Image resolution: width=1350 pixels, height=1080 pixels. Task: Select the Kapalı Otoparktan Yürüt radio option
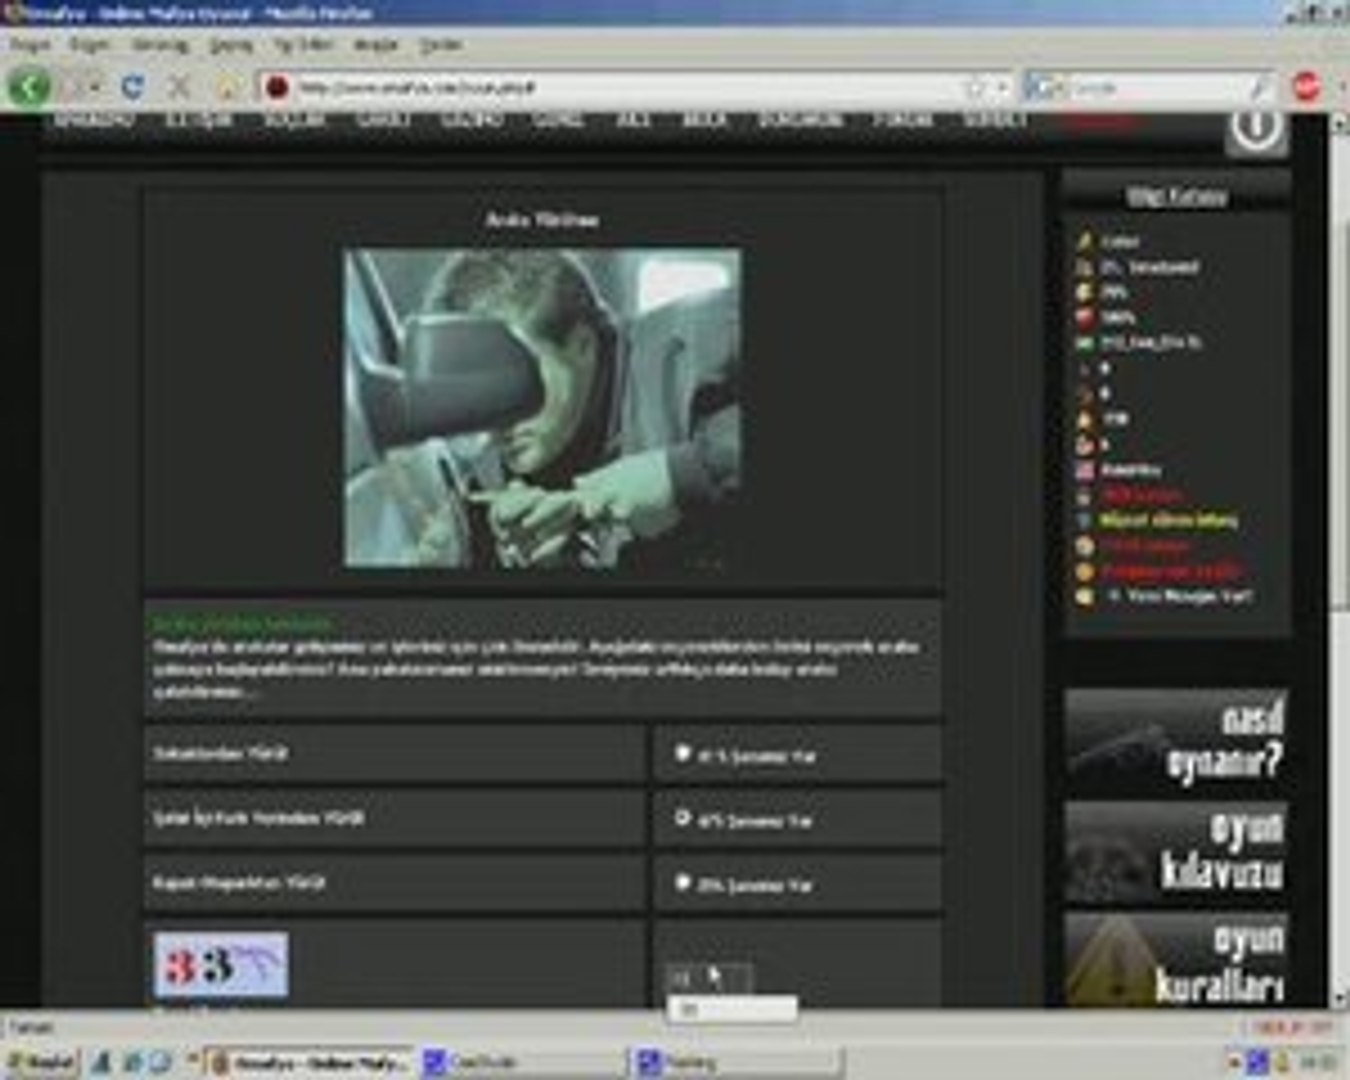(x=683, y=883)
